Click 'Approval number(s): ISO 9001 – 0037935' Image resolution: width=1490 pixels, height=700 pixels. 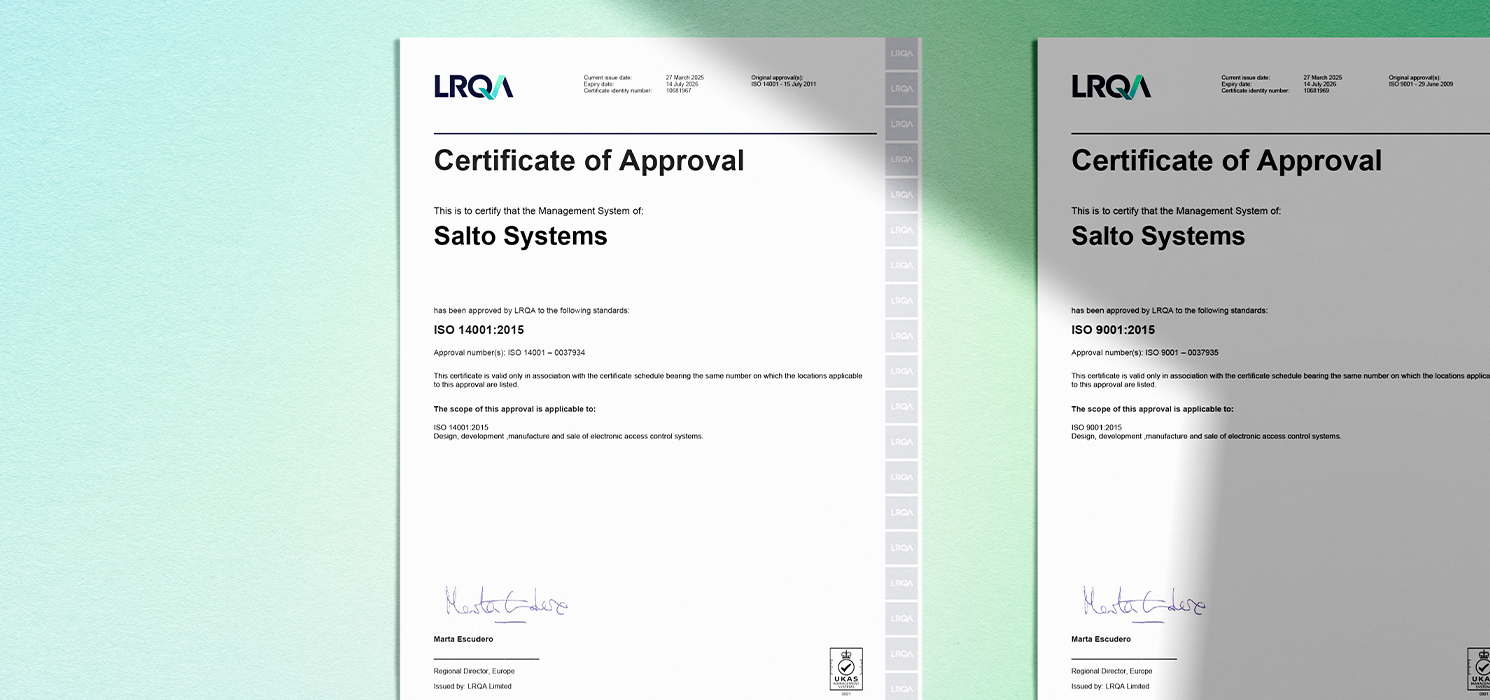click(1145, 353)
